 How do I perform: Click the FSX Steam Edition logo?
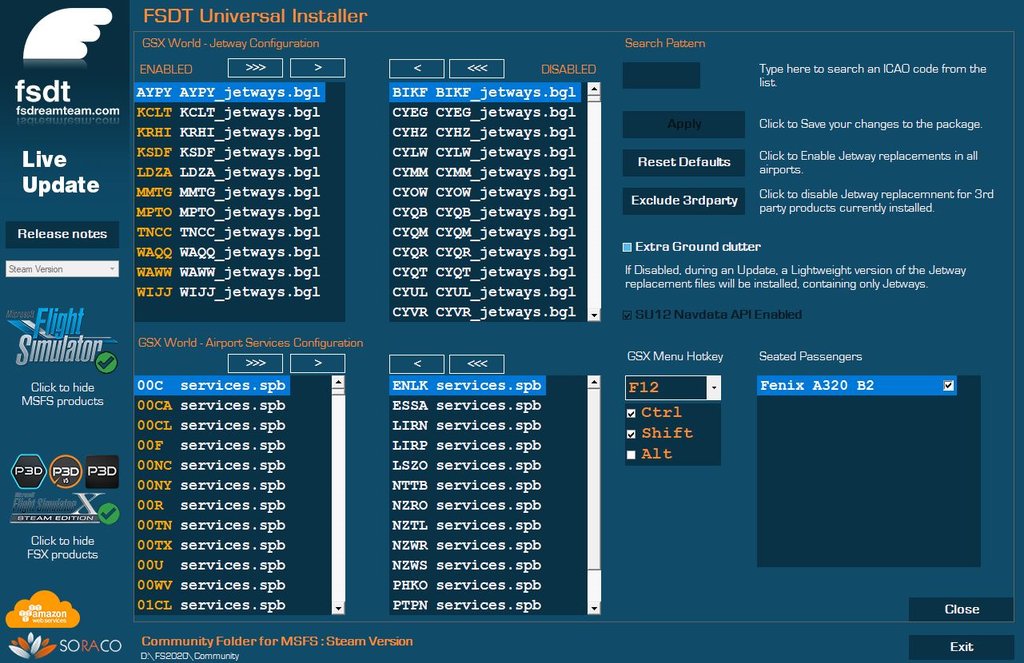64,508
